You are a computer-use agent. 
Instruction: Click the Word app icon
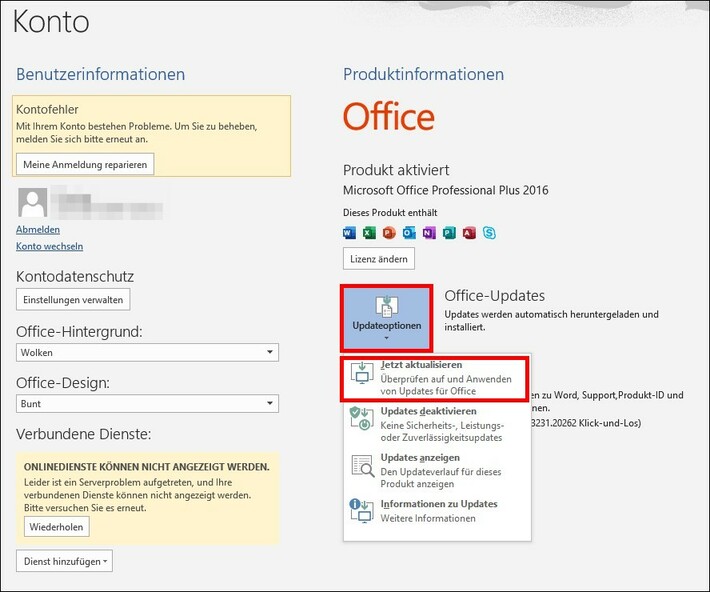(350, 232)
